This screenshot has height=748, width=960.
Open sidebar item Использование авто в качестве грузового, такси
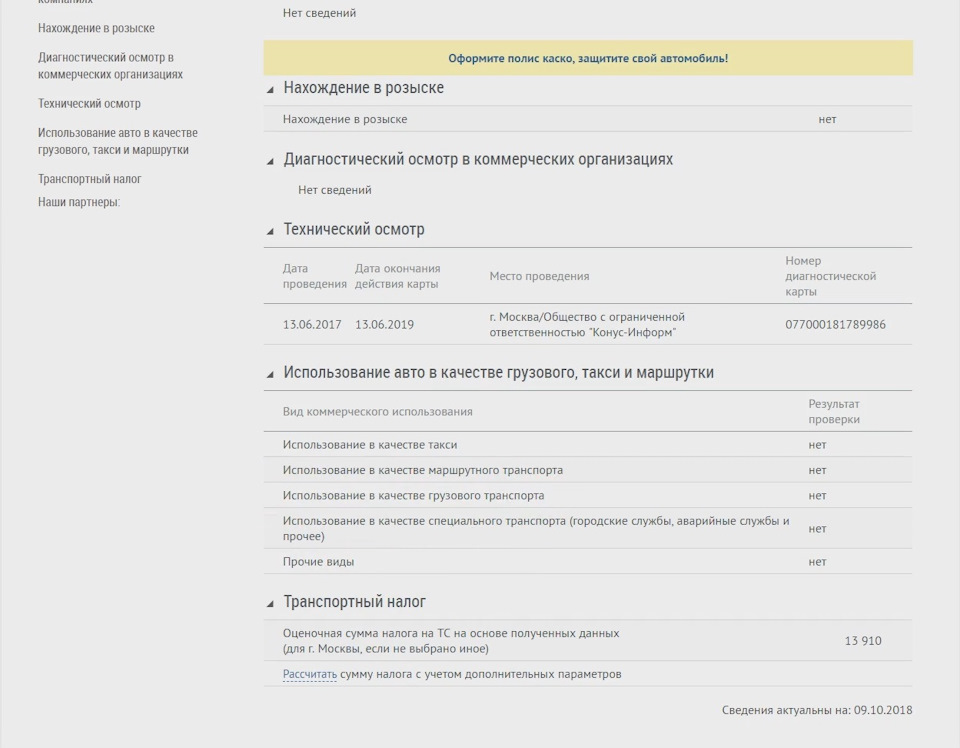click(118, 141)
